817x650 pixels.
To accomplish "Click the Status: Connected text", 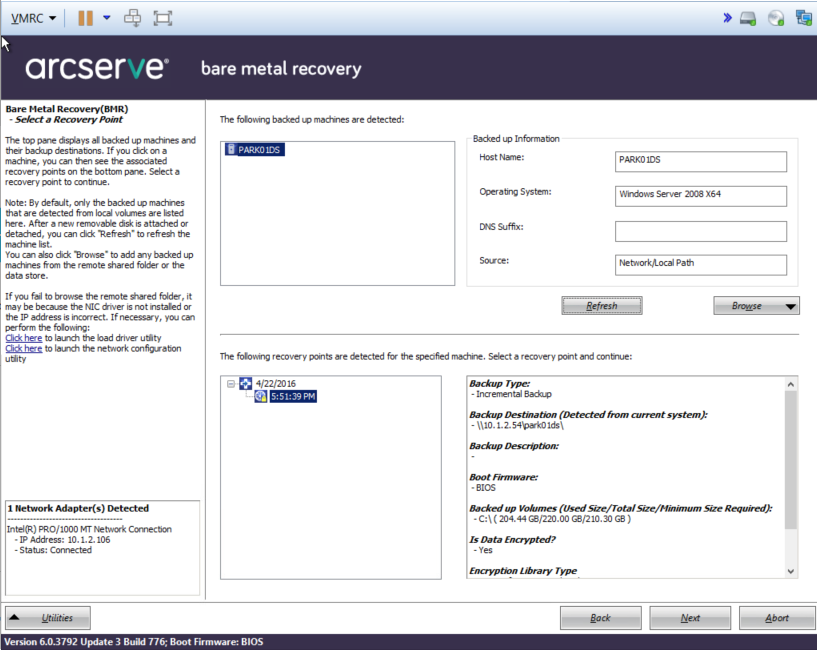I will [x=55, y=550].
